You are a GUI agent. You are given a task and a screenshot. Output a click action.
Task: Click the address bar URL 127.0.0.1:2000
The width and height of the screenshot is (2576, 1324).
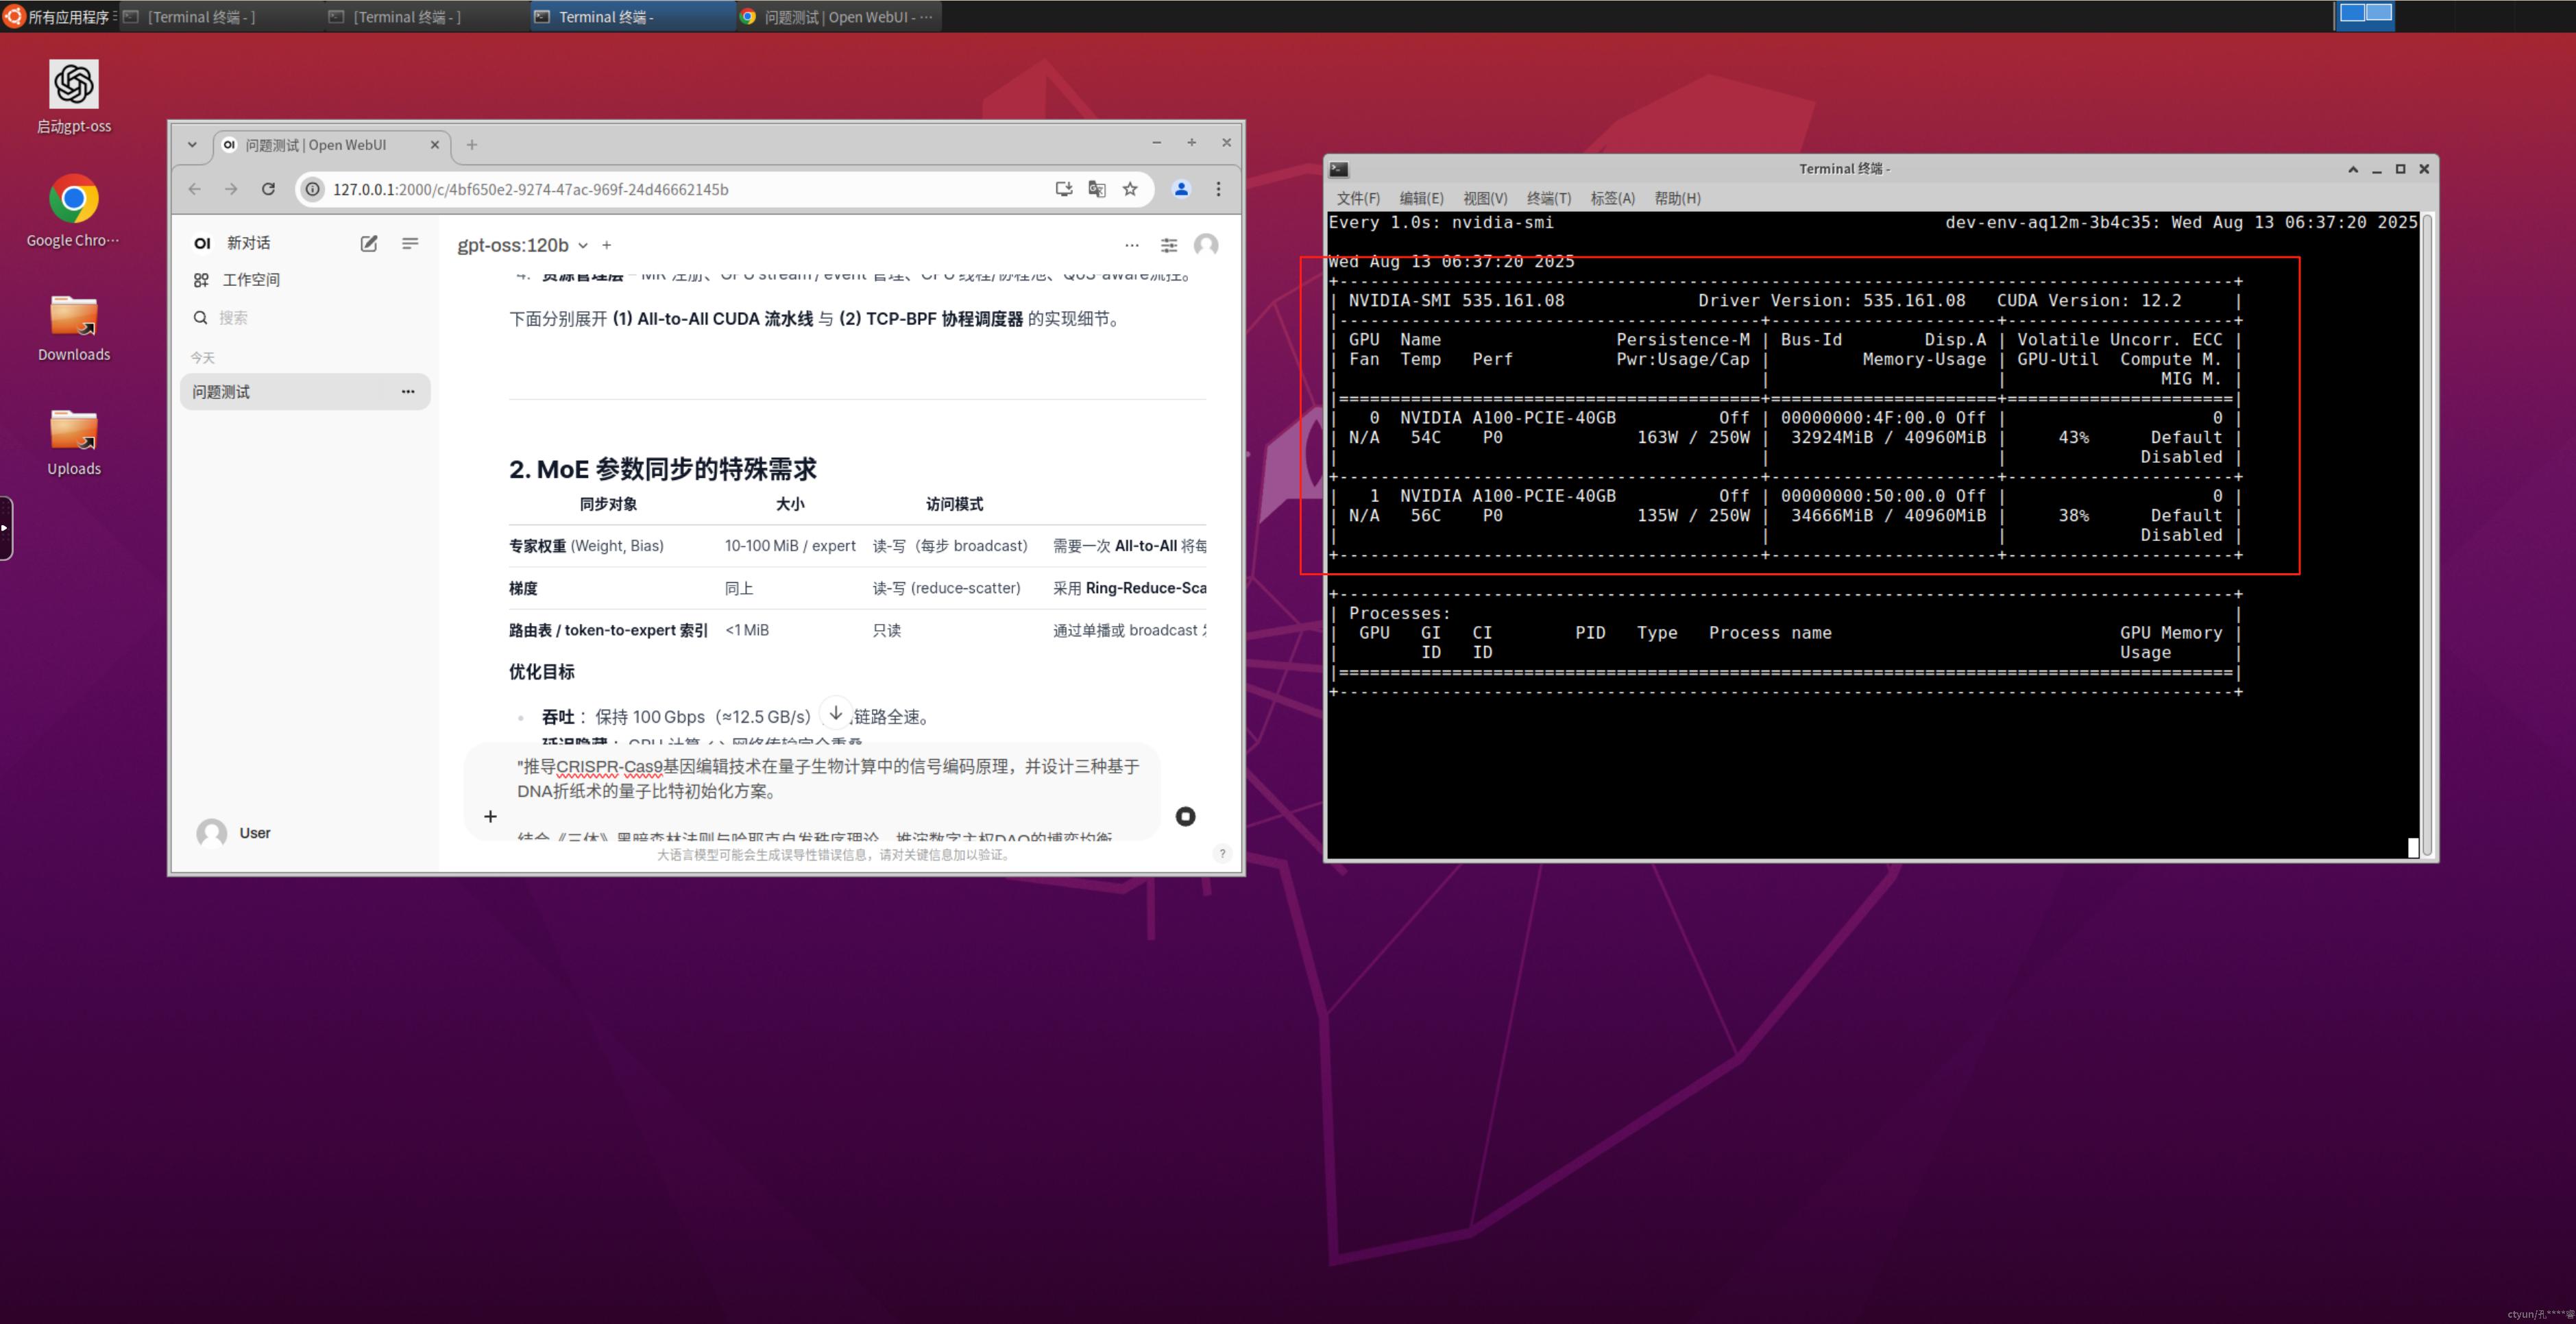(x=530, y=189)
